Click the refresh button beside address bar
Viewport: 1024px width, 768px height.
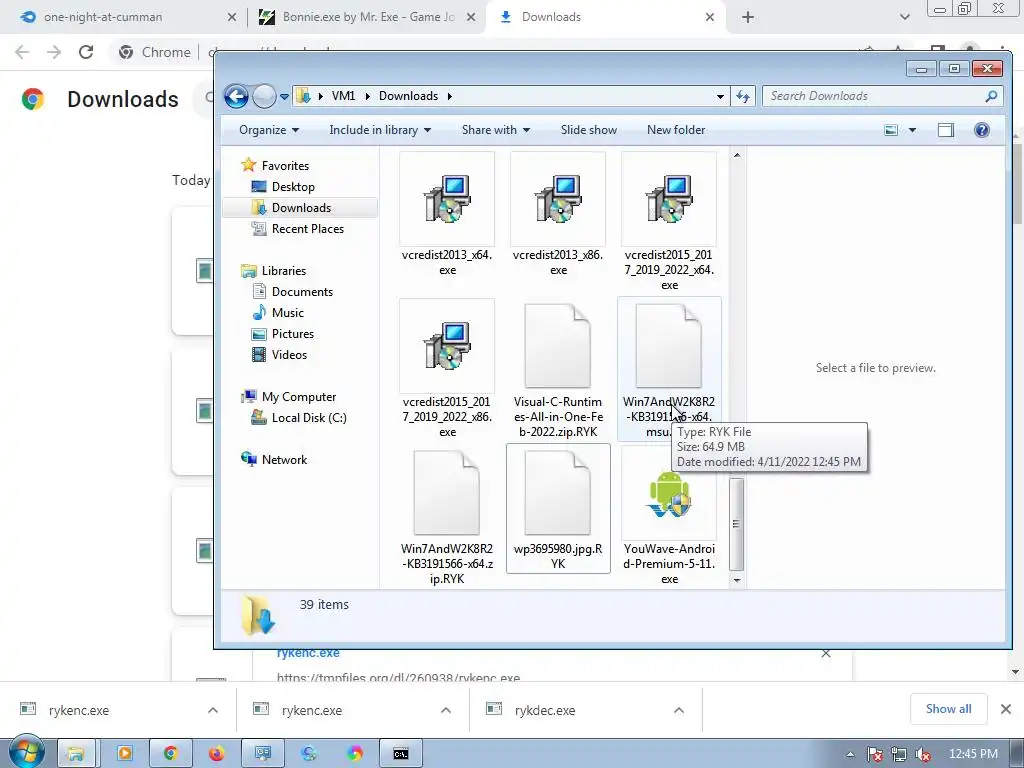pyautogui.click(x=743, y=97)
